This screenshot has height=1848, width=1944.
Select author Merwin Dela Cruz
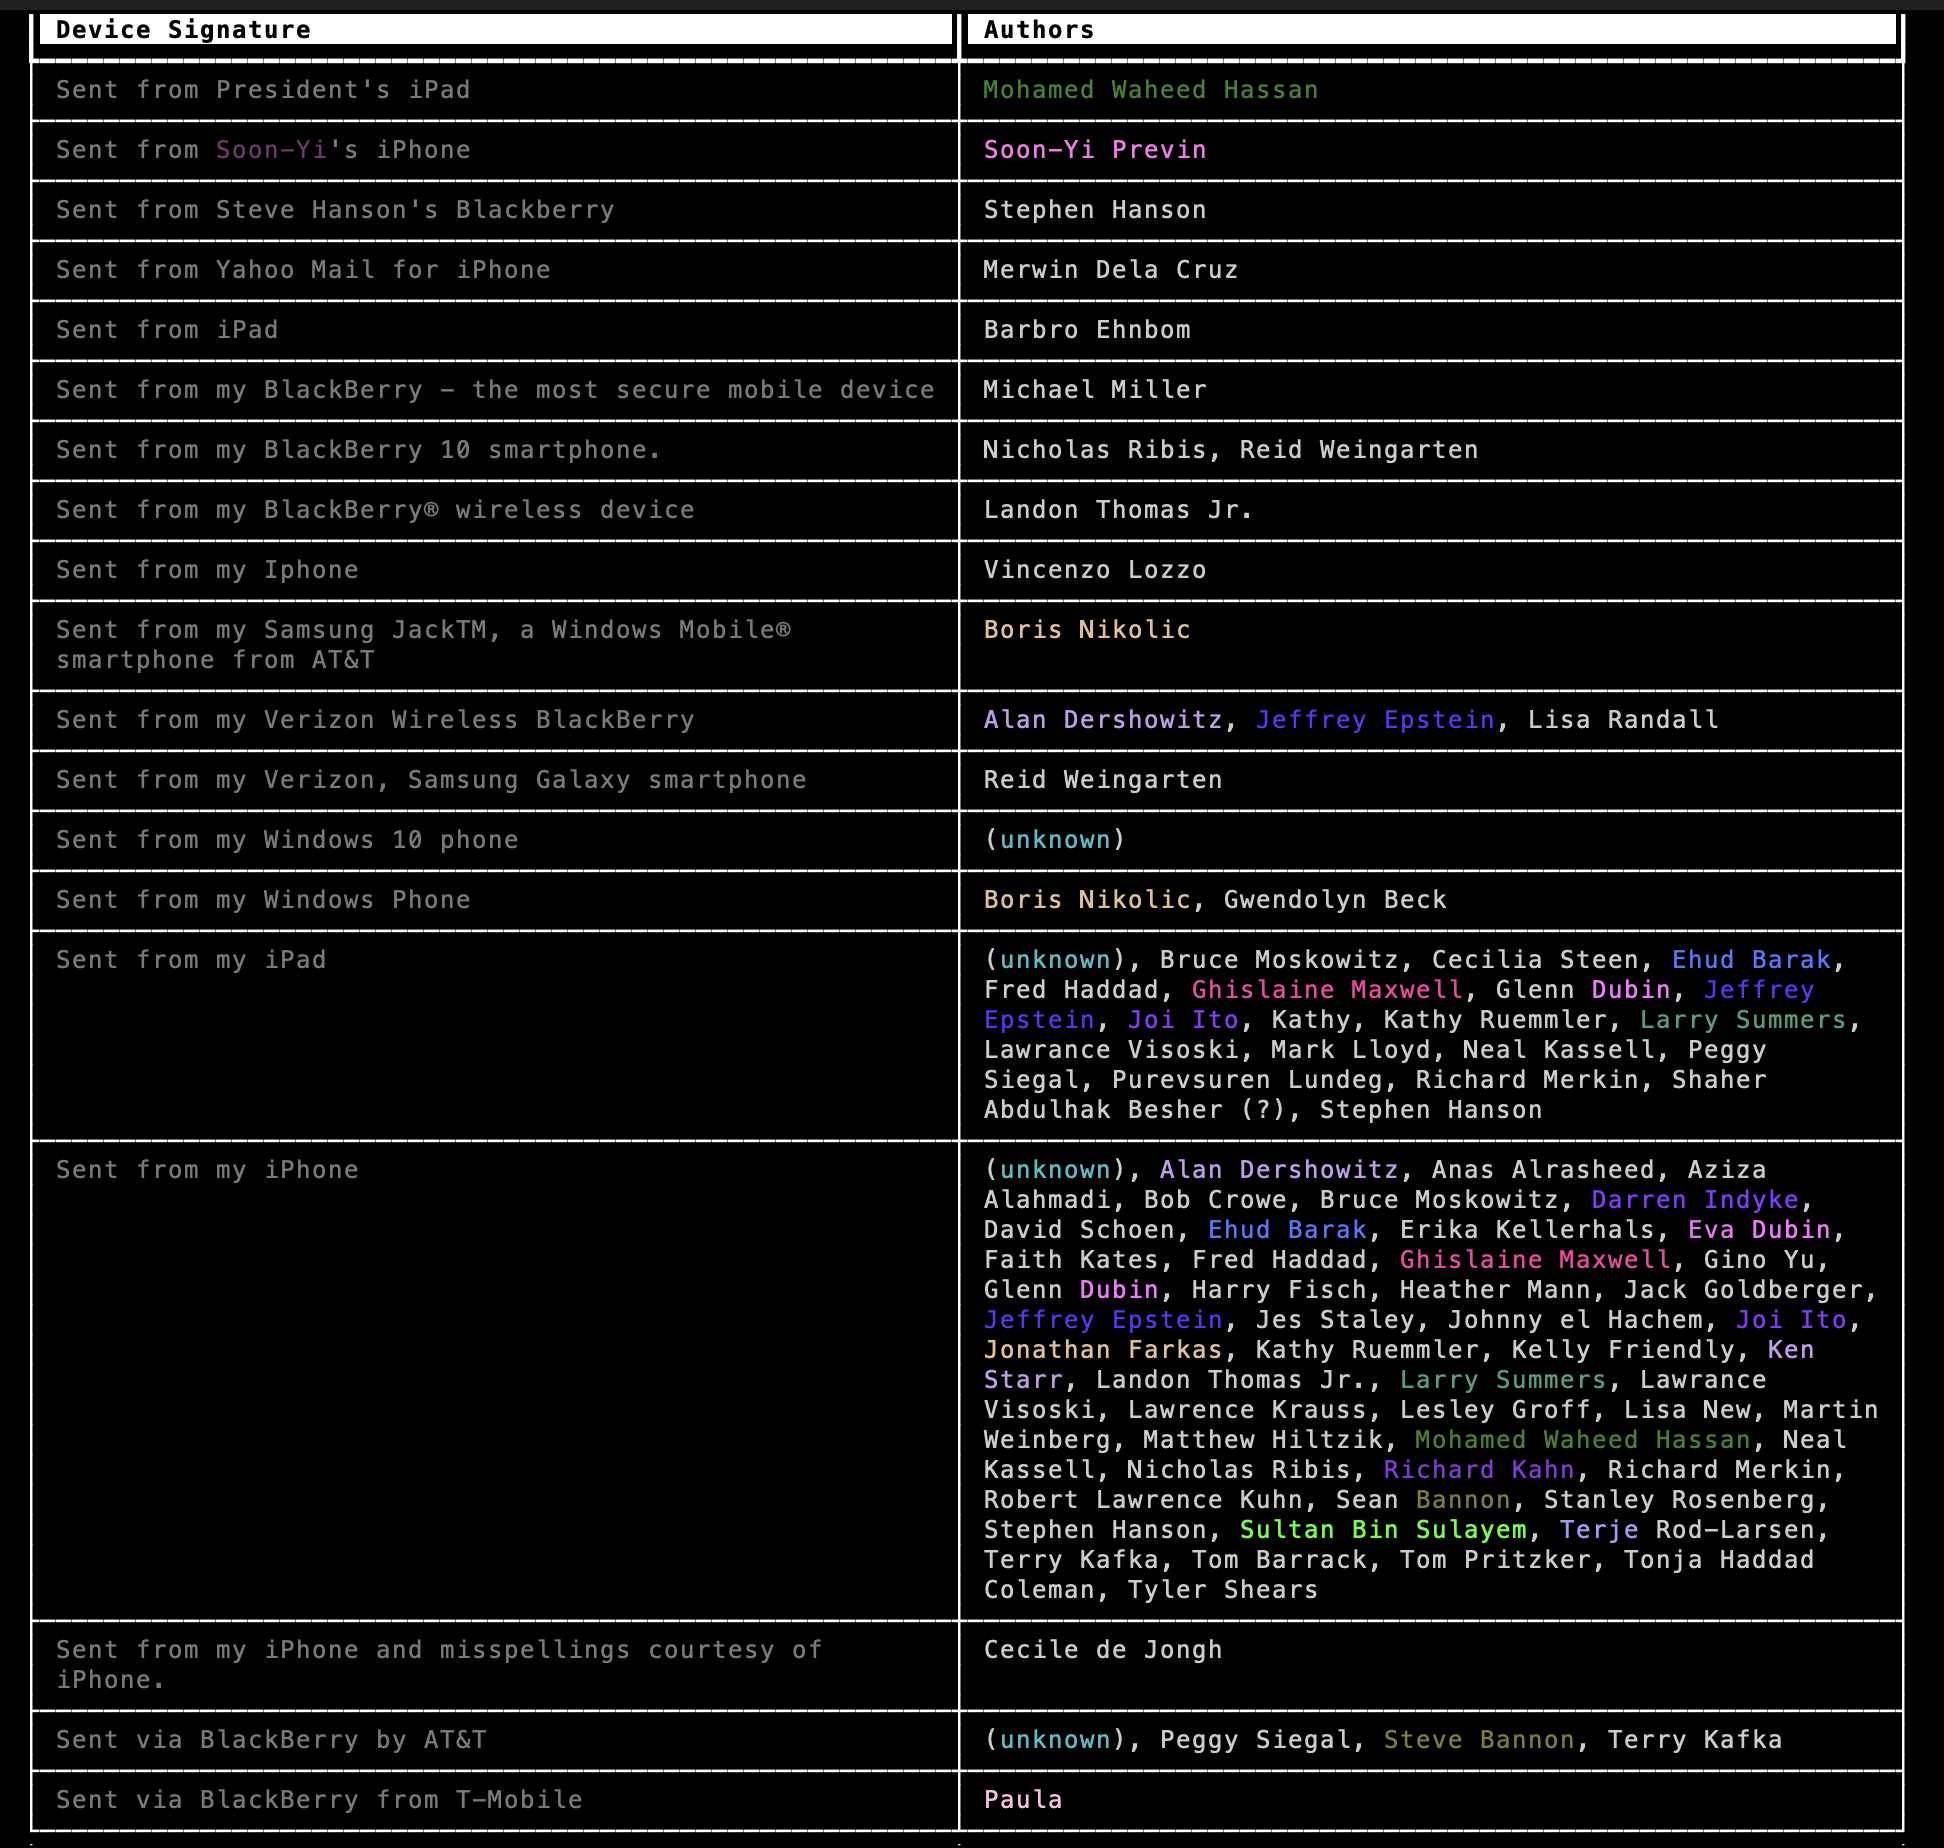click(x=1110, y=270)
